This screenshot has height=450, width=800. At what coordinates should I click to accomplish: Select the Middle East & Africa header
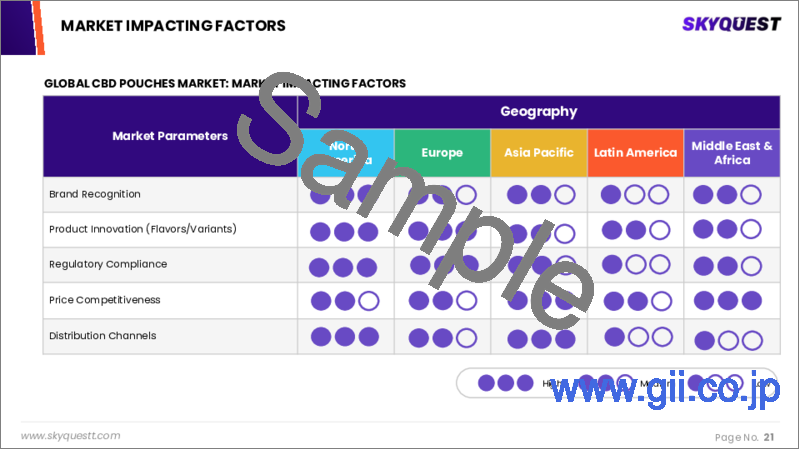tap(732, 153)
